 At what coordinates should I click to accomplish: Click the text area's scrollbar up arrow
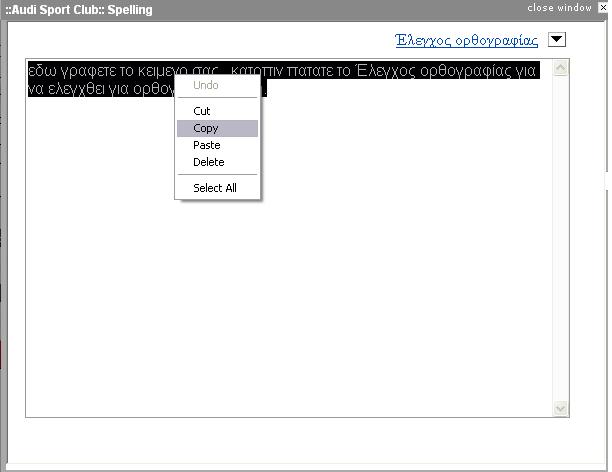click(x=561, y=69)
